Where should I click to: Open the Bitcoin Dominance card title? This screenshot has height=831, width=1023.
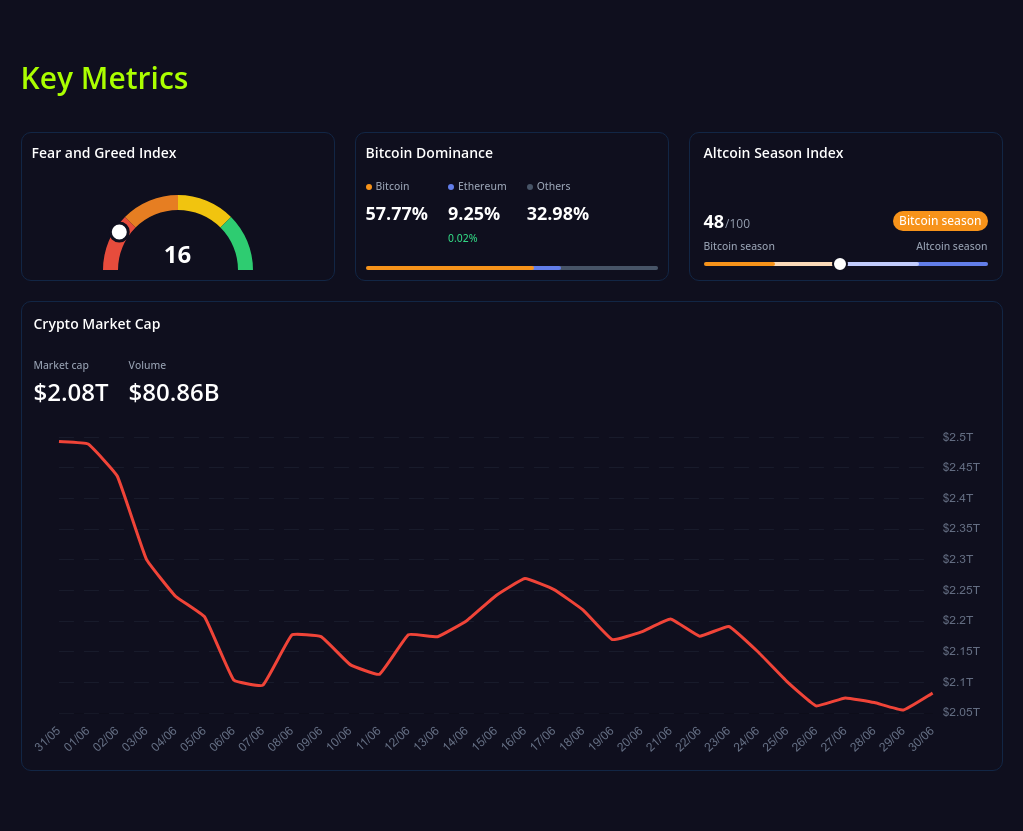tap(429, 153)
